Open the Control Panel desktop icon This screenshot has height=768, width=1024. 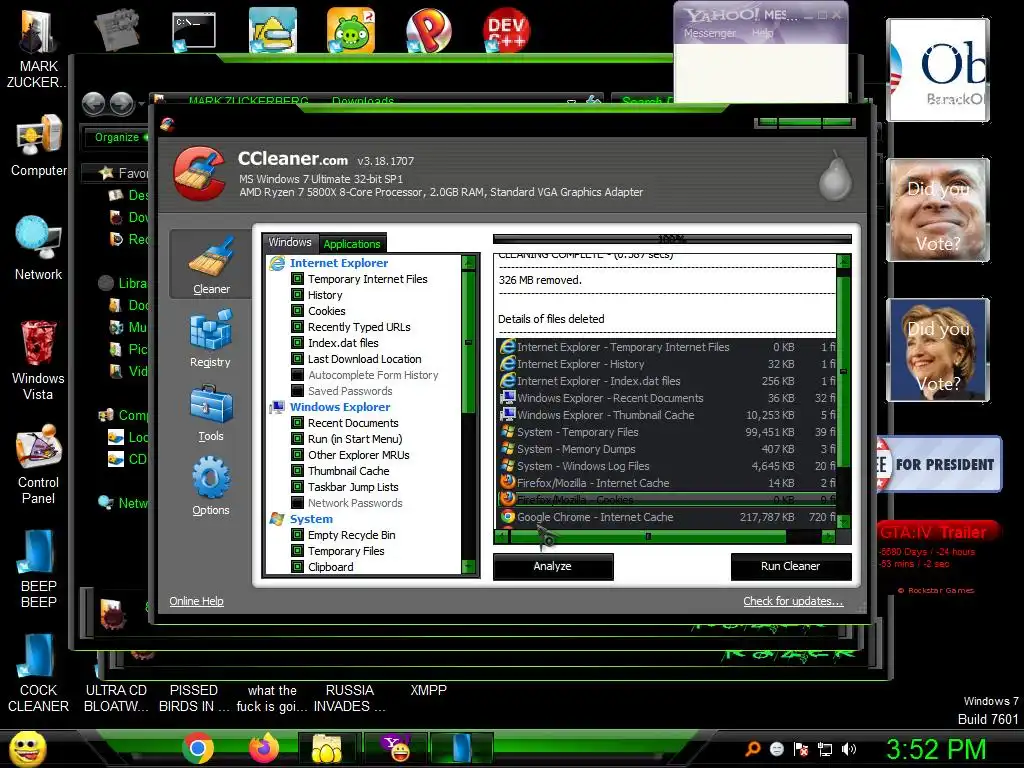click(x=39, y=464)
